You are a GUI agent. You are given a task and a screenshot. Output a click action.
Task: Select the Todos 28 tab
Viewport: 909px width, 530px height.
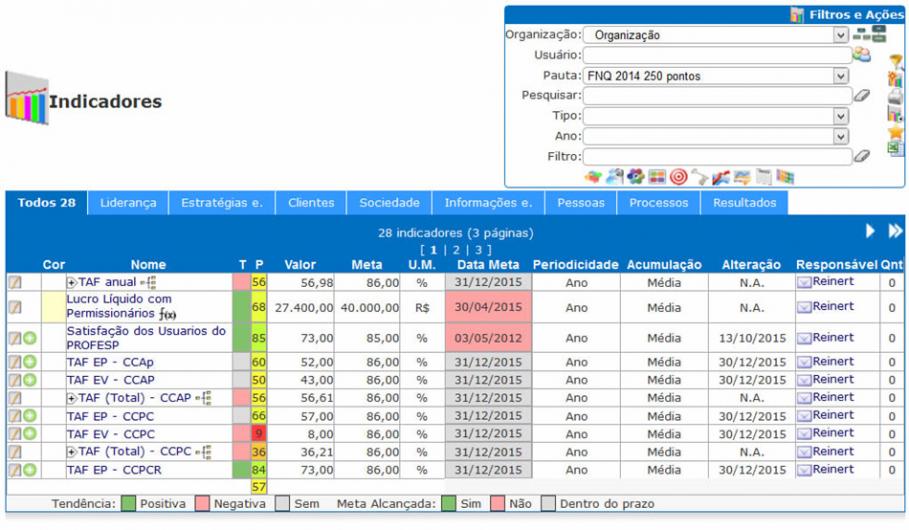(46, 203)
